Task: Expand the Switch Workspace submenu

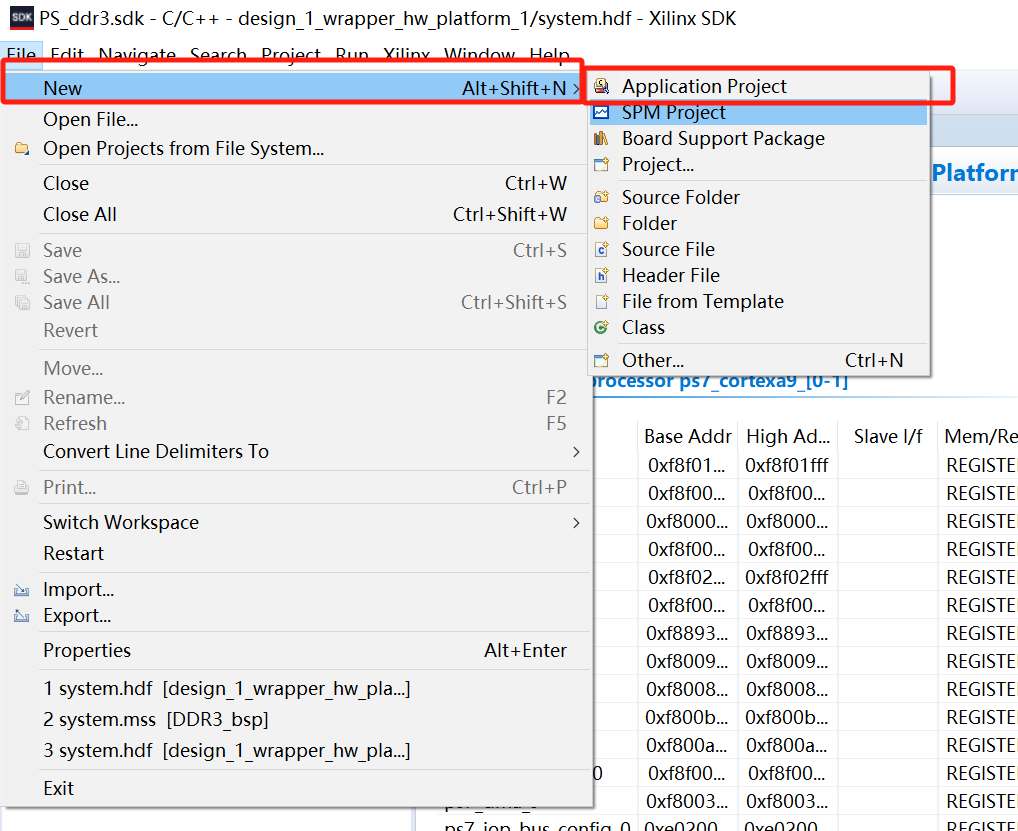Action: pyautogui.click(x=577, y=523)
